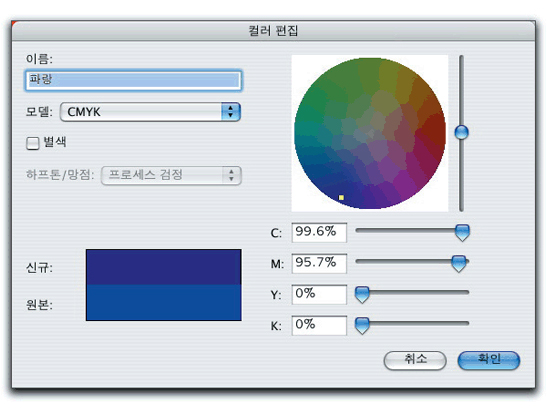Click the C percentage input field
Viewport: 548px width, 409px height.
319,232
